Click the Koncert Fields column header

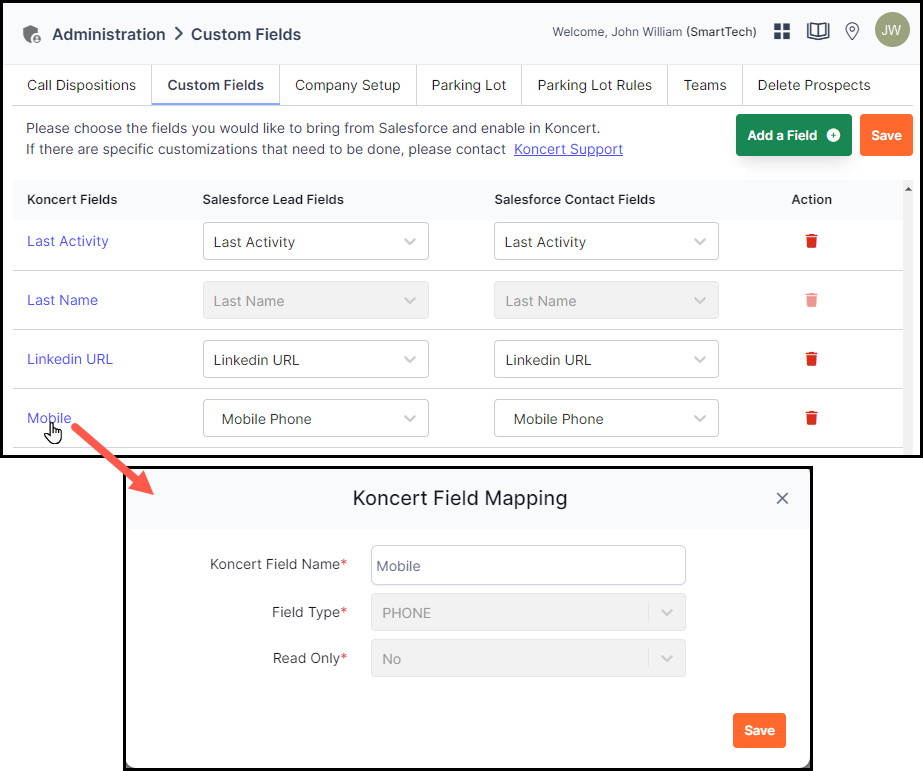pos(72,200)
